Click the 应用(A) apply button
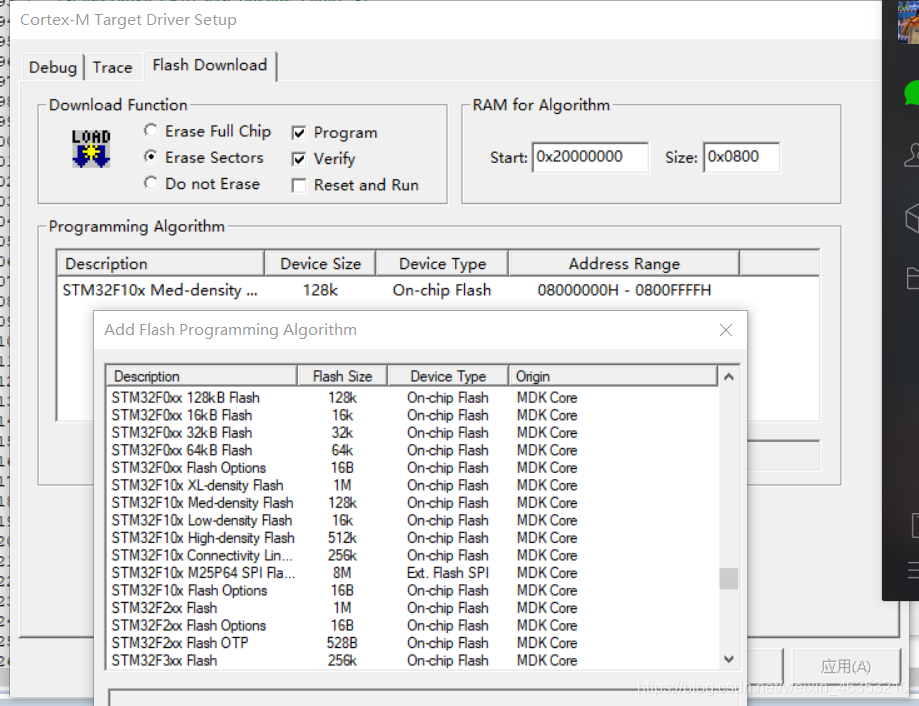Screen dimensions: 919x706 pos(845,666)
